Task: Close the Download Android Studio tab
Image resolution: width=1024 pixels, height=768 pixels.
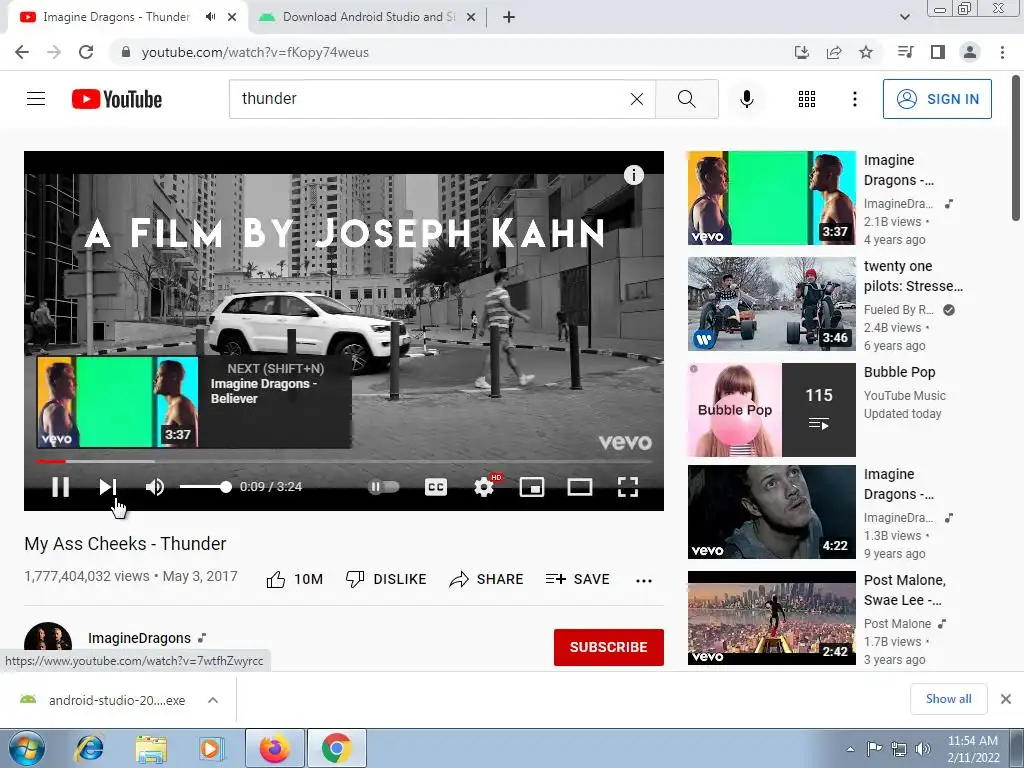Action: point(470,18)
